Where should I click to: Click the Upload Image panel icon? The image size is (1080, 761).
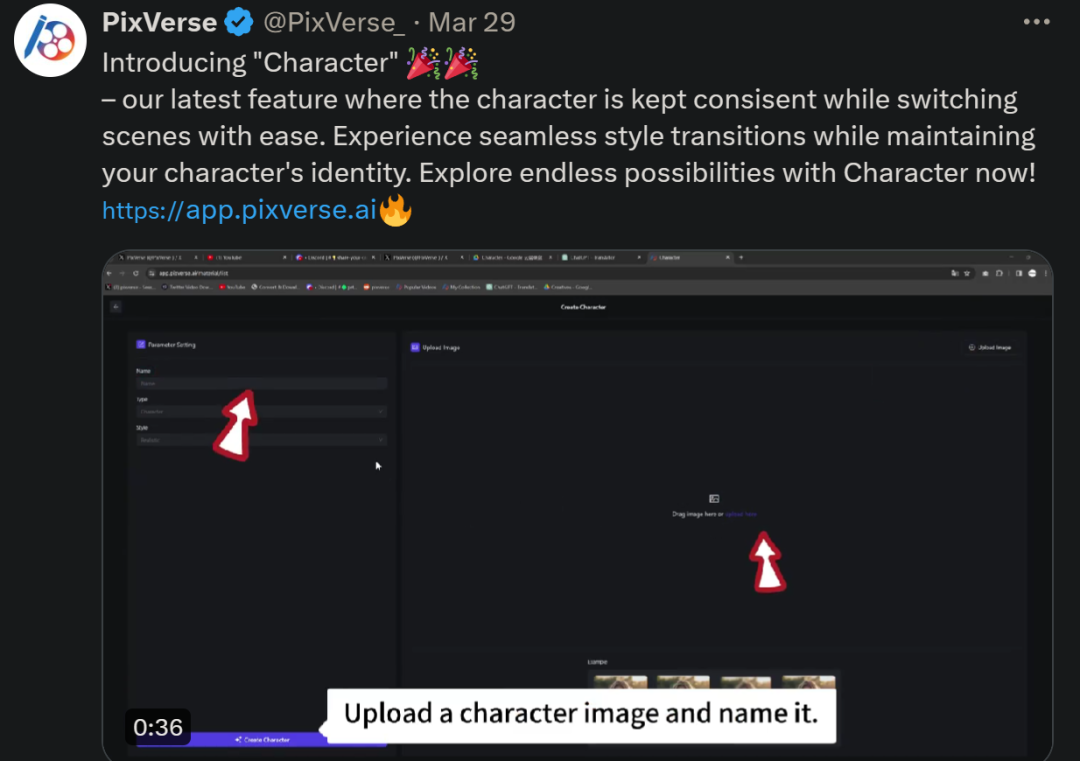coord(414,347)
